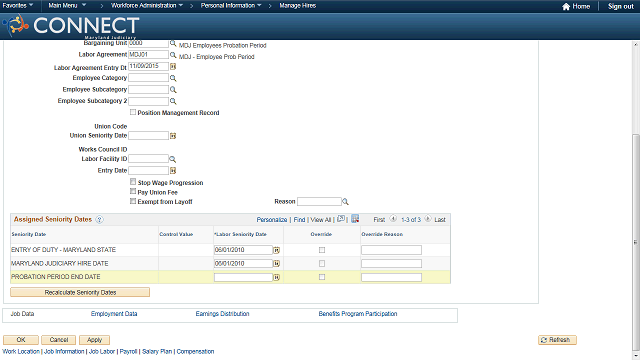Click the OK button
Image resolution: width=640 pixels, height=360 pixels.
tap(21, 340)
